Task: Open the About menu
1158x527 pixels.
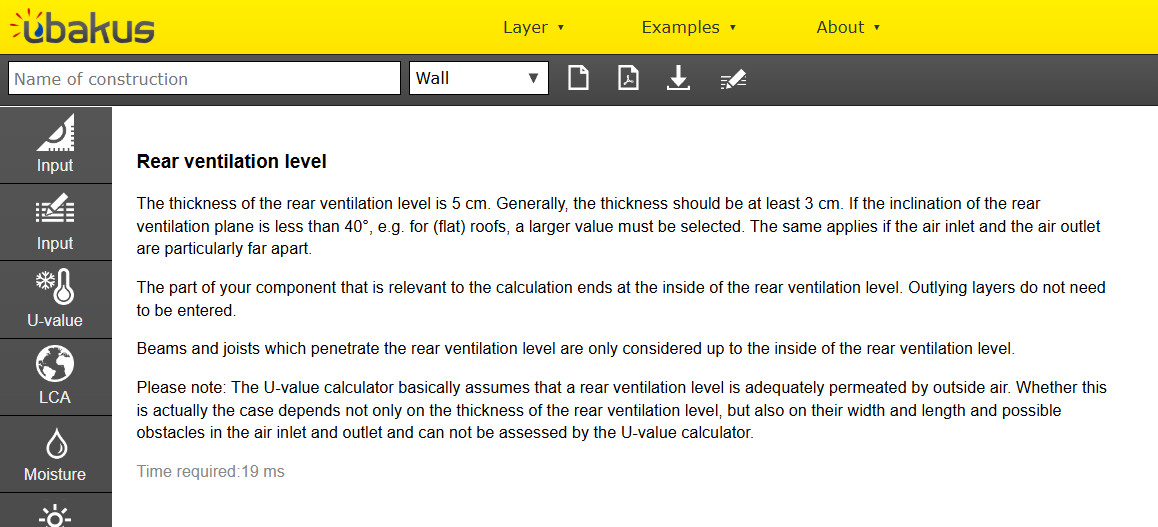Action: coord(848,27)
